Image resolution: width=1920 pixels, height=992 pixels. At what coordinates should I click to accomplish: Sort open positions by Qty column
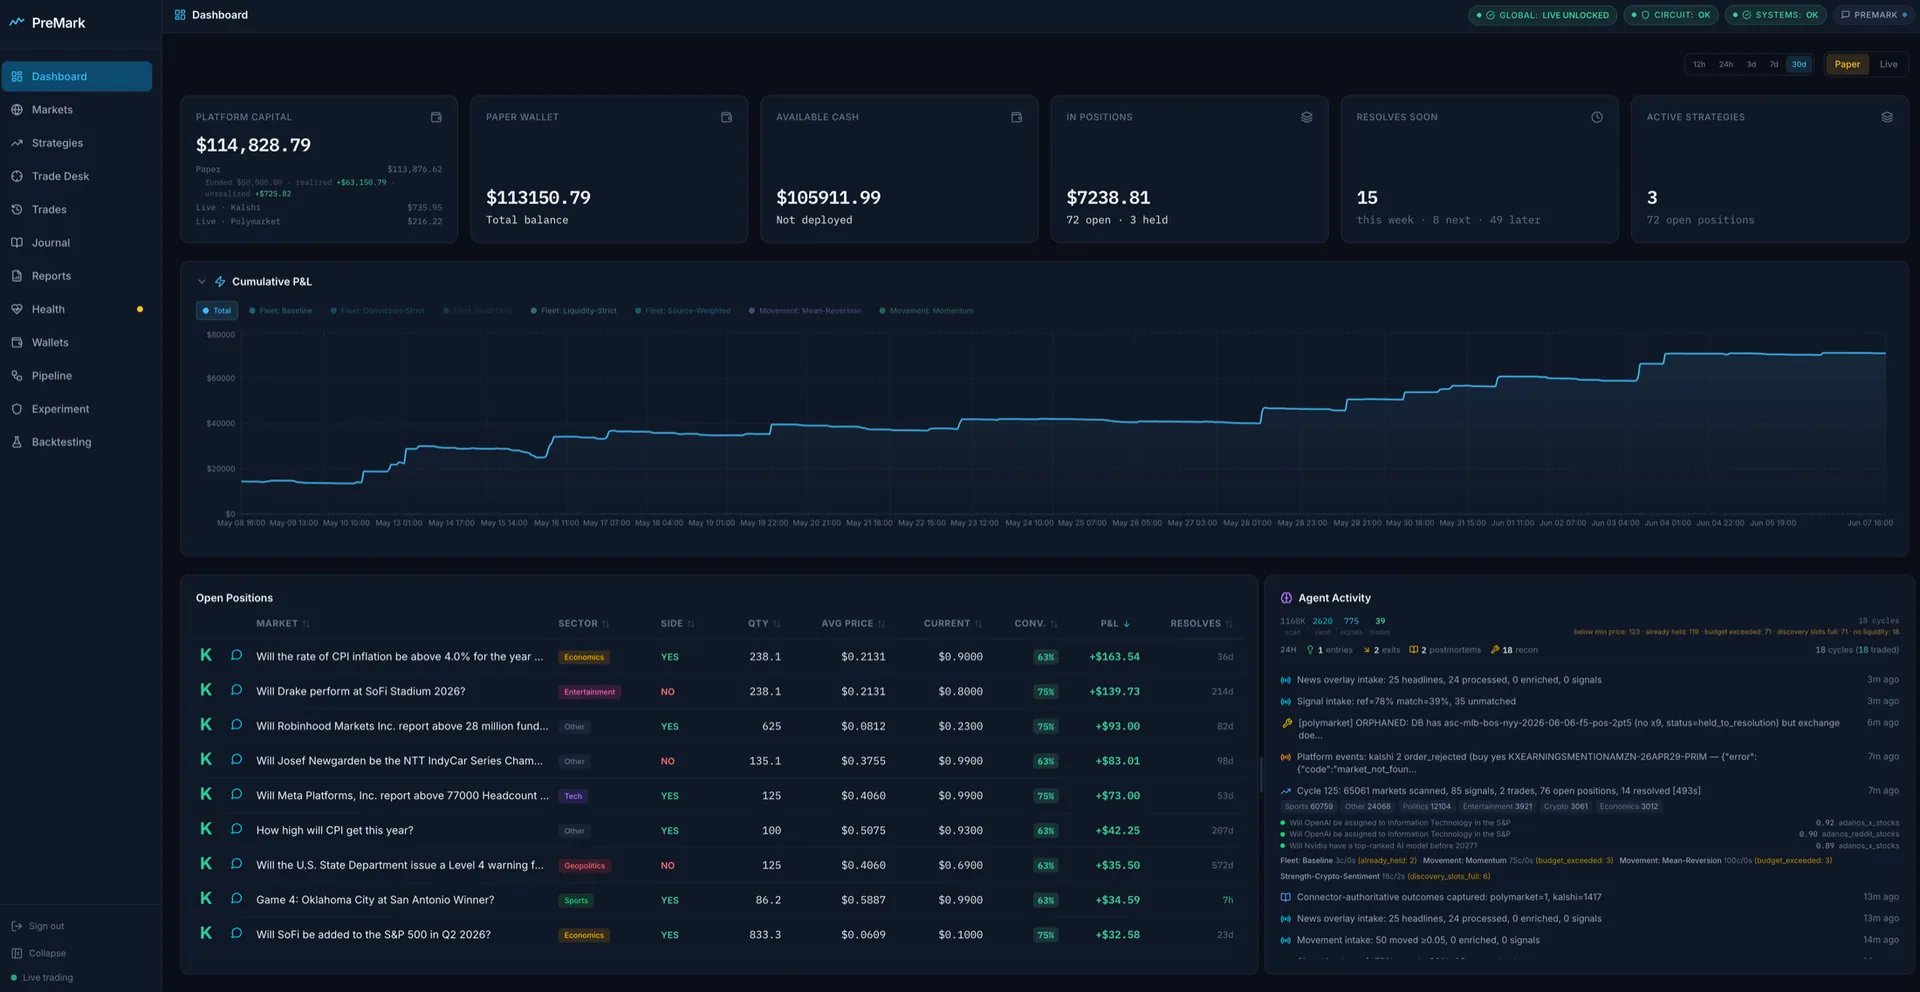coord(764,624)
